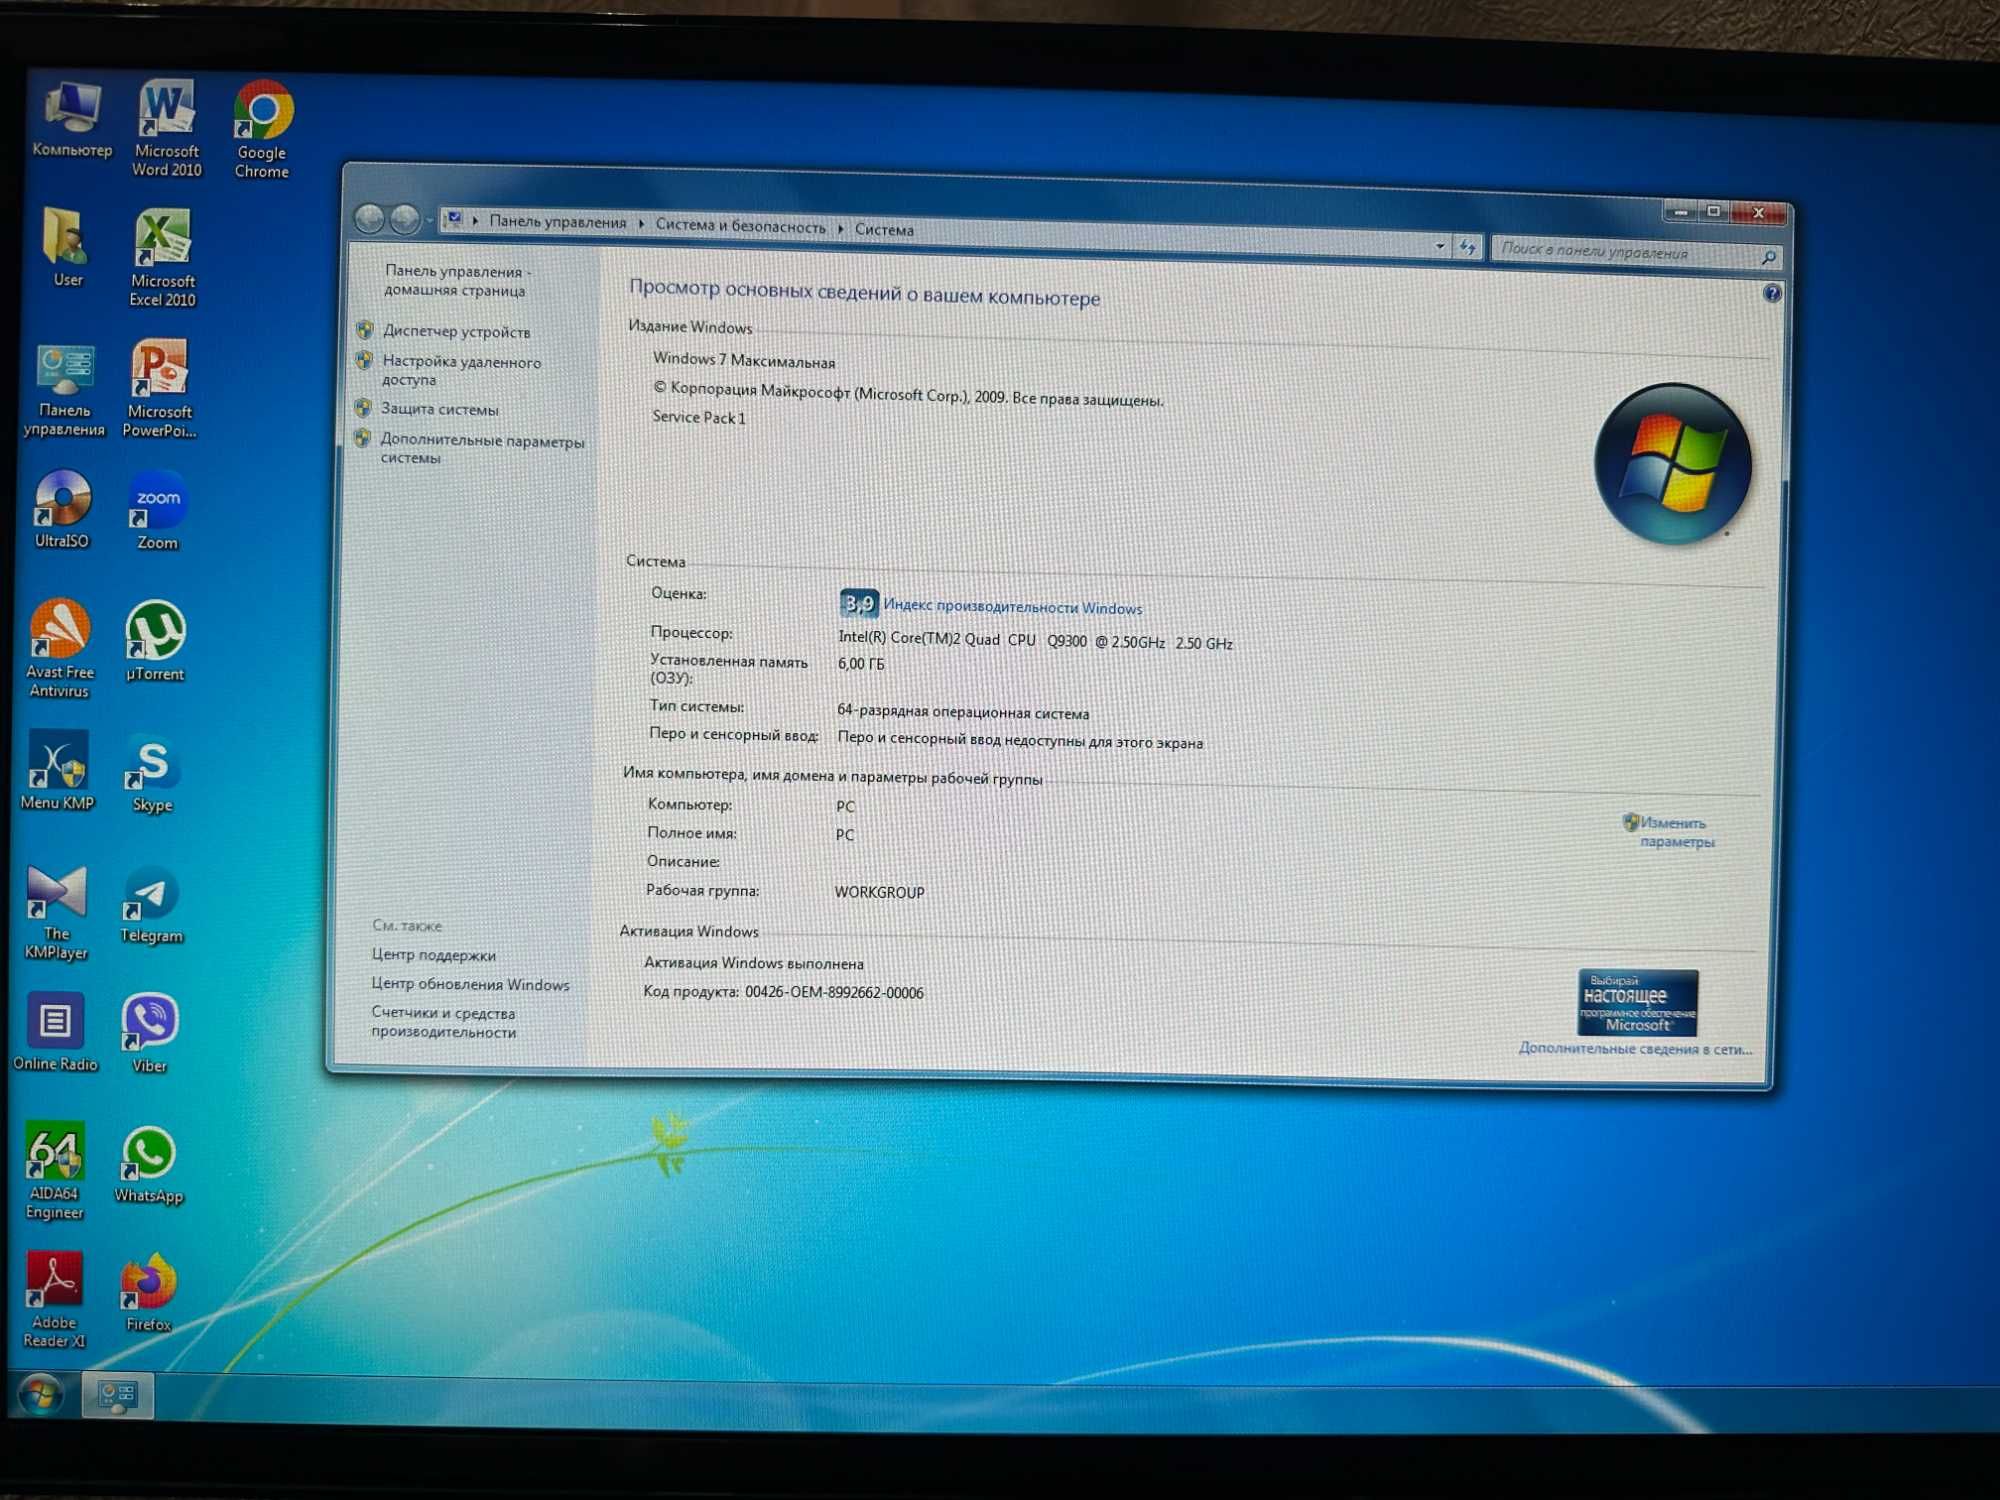2000x1500 pixels.
Task: Launch WhatsApp desktop shortcut
Action: [148, 1165]
